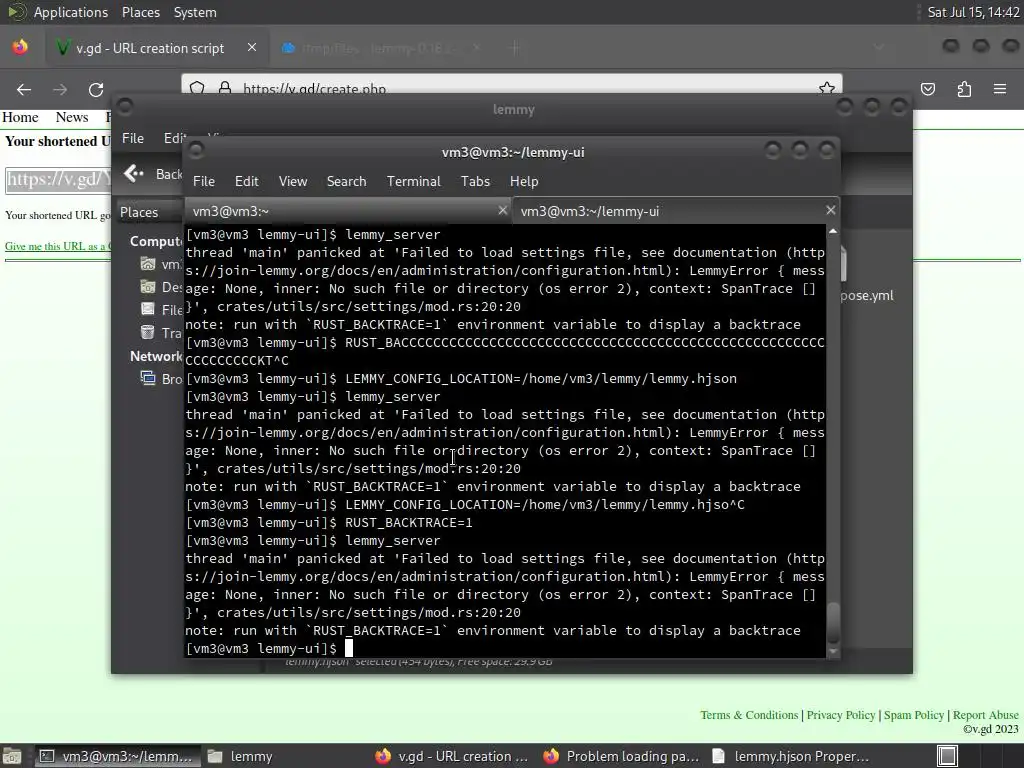
Task: Click Report Abuse link
Action: [x=985, y=715]
